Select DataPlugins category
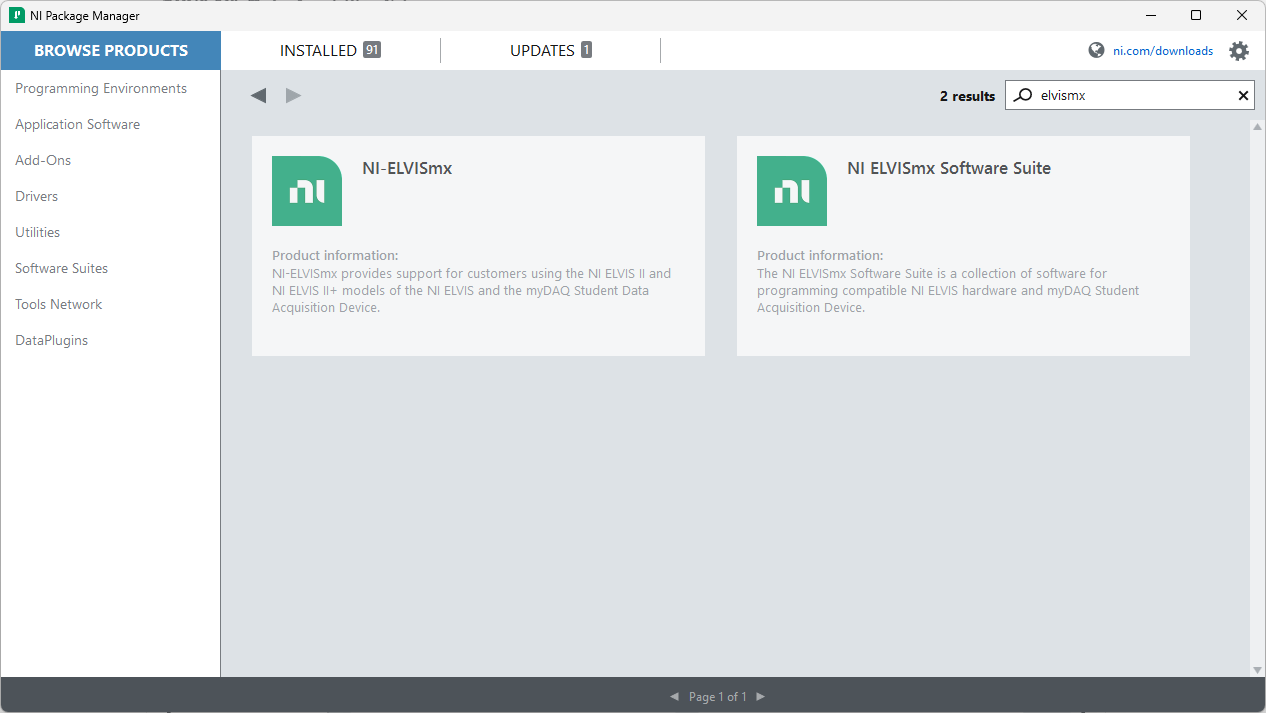Image resolution: width=1266 pixels, height=713 pixels. coord(51,340)
